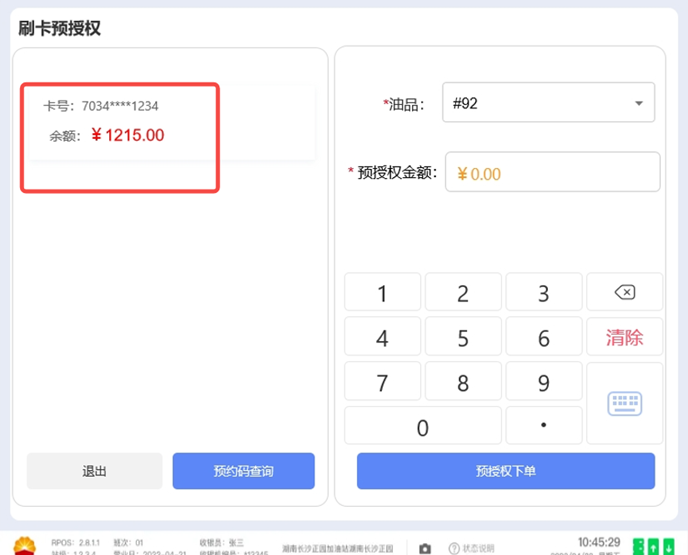Click the 预授权金额 input field
This screenshot has height=555, width=688.
click(552, 173)
